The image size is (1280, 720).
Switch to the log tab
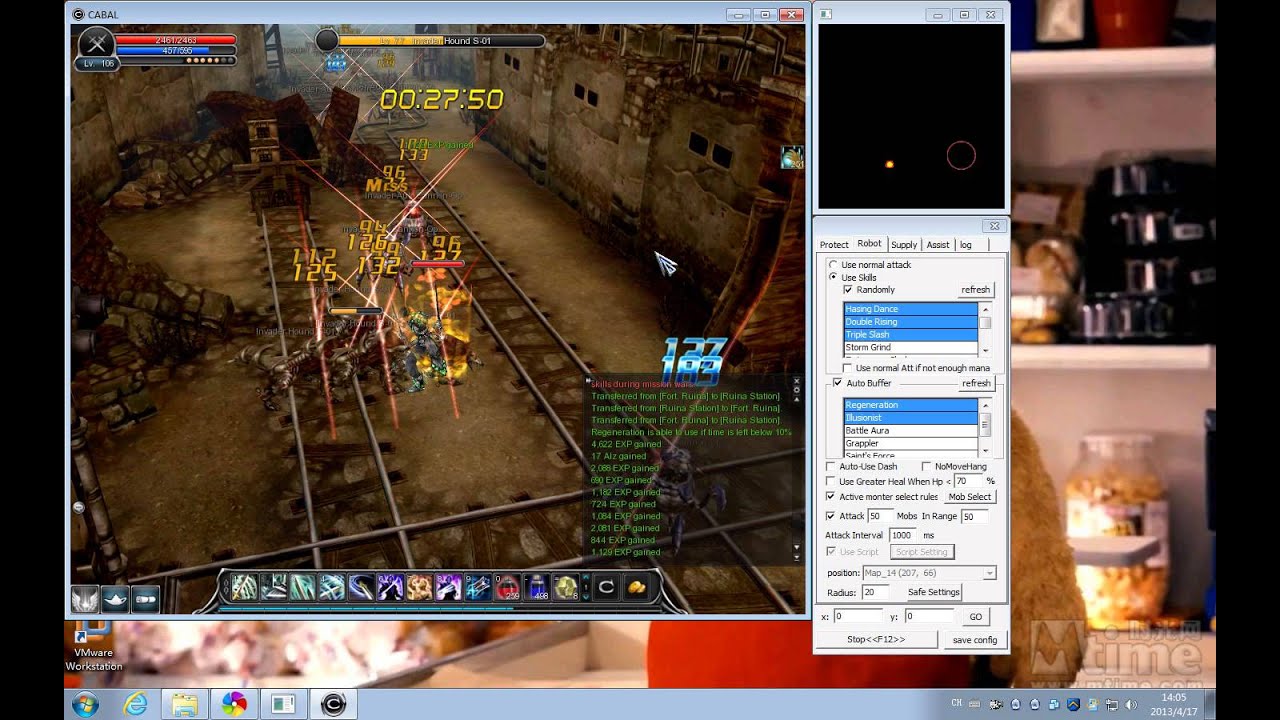coord(966,244)
